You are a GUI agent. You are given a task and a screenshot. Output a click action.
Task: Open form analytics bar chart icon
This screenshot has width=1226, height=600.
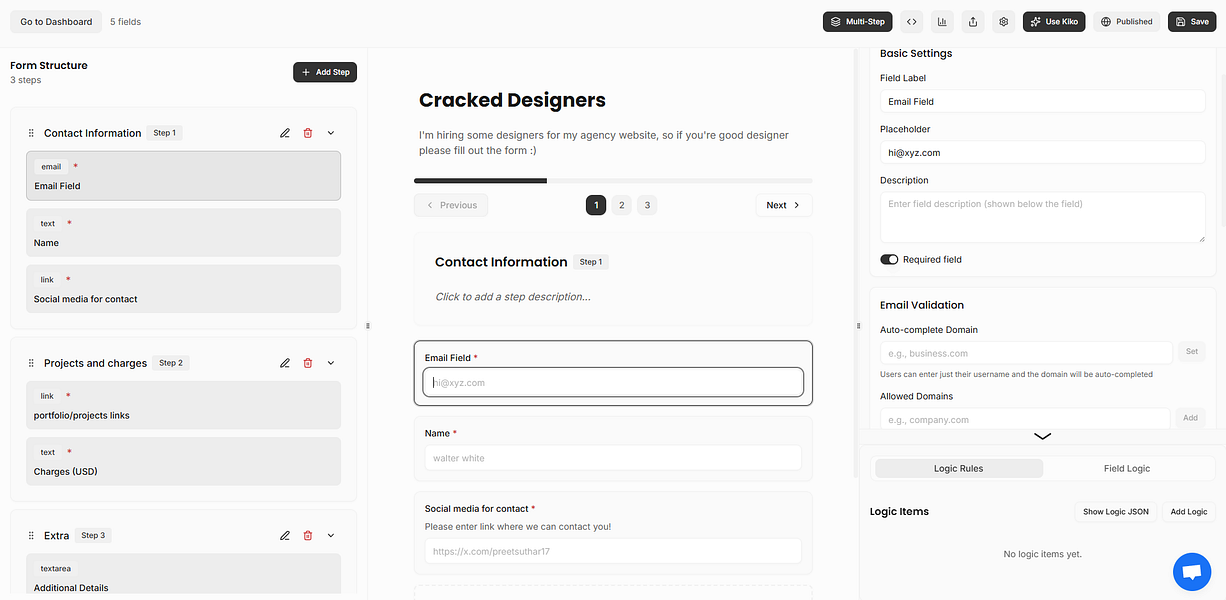pyautogui.click(x=942, y=21)
